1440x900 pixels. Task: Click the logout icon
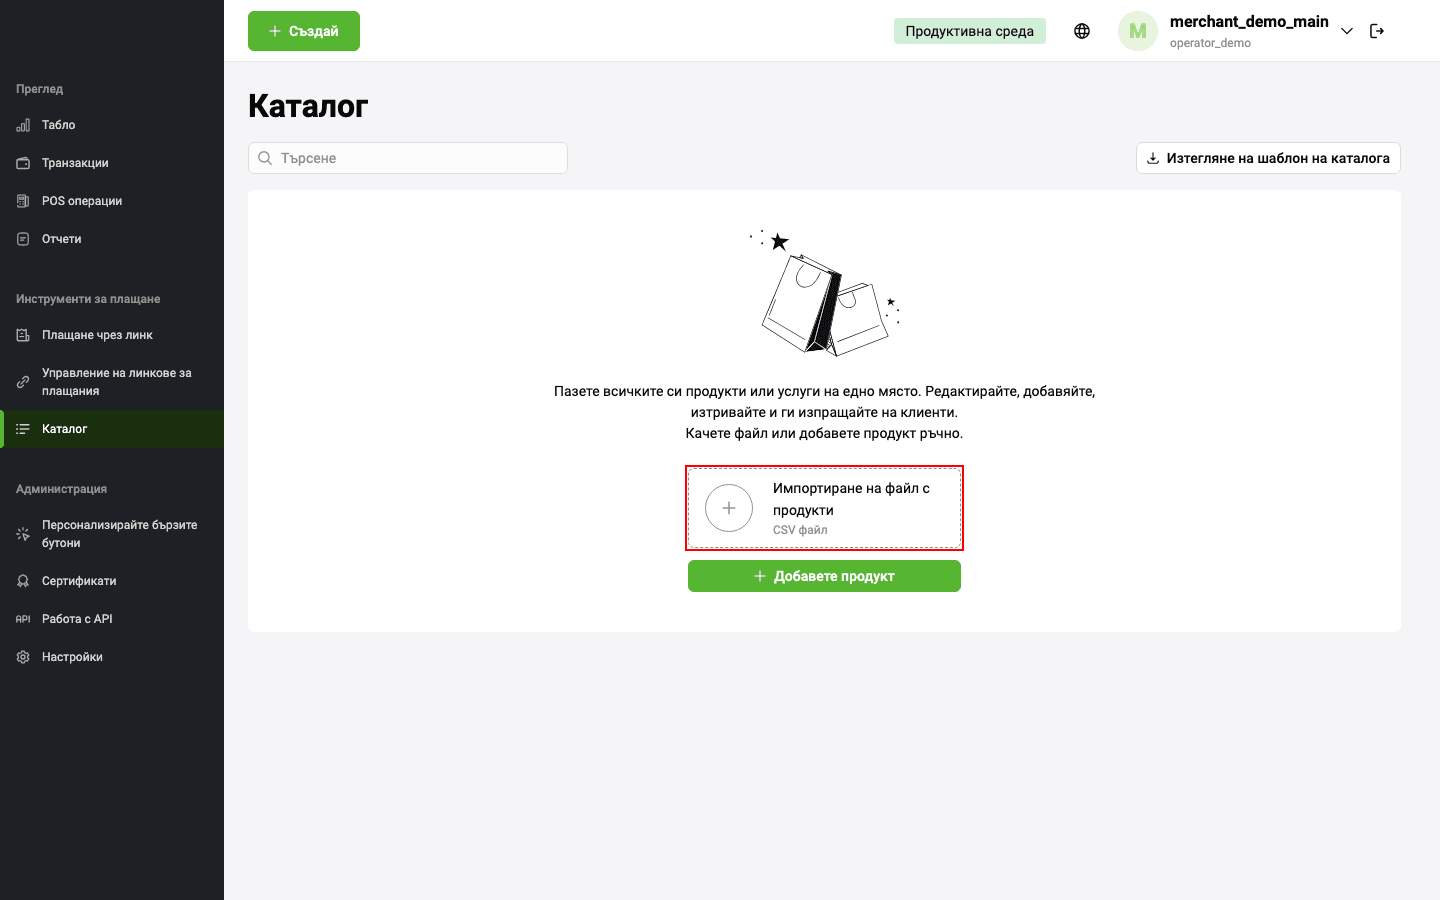tap(1377, 31)
